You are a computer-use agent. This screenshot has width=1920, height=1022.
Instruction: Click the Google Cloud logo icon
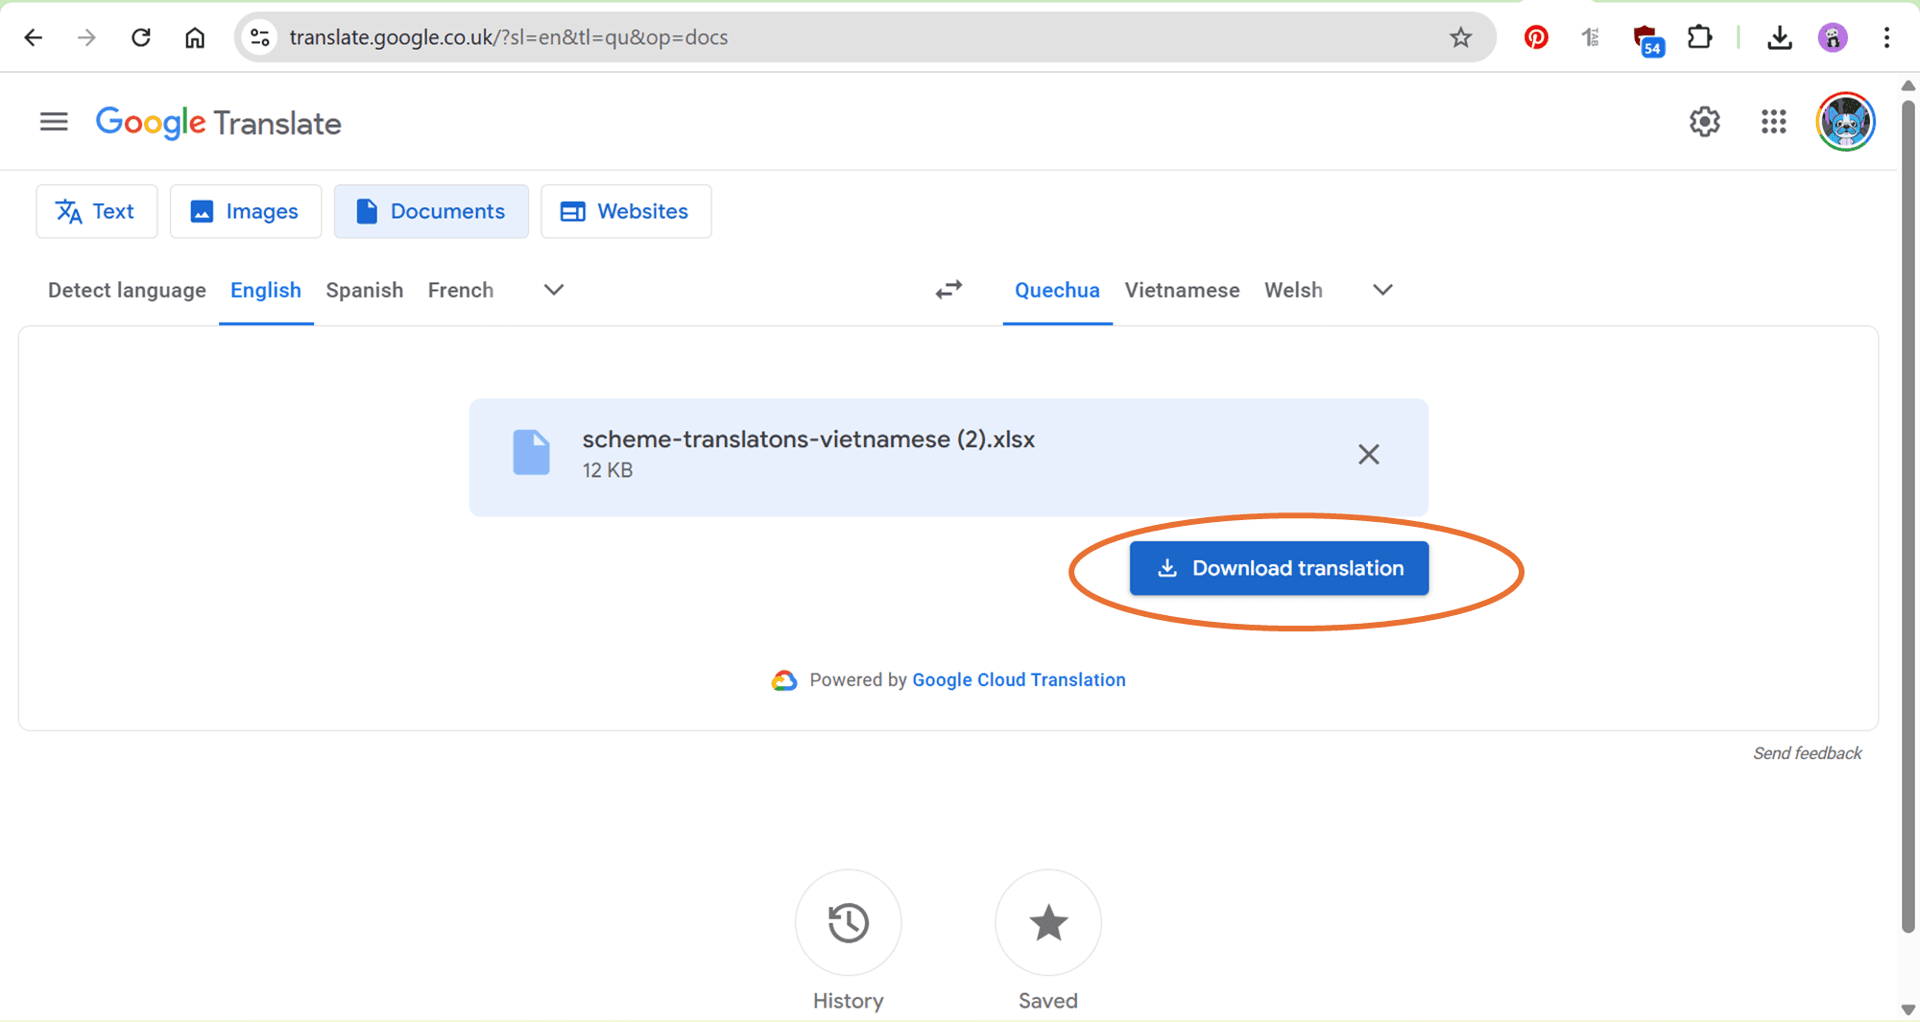(x=784, y=680)
